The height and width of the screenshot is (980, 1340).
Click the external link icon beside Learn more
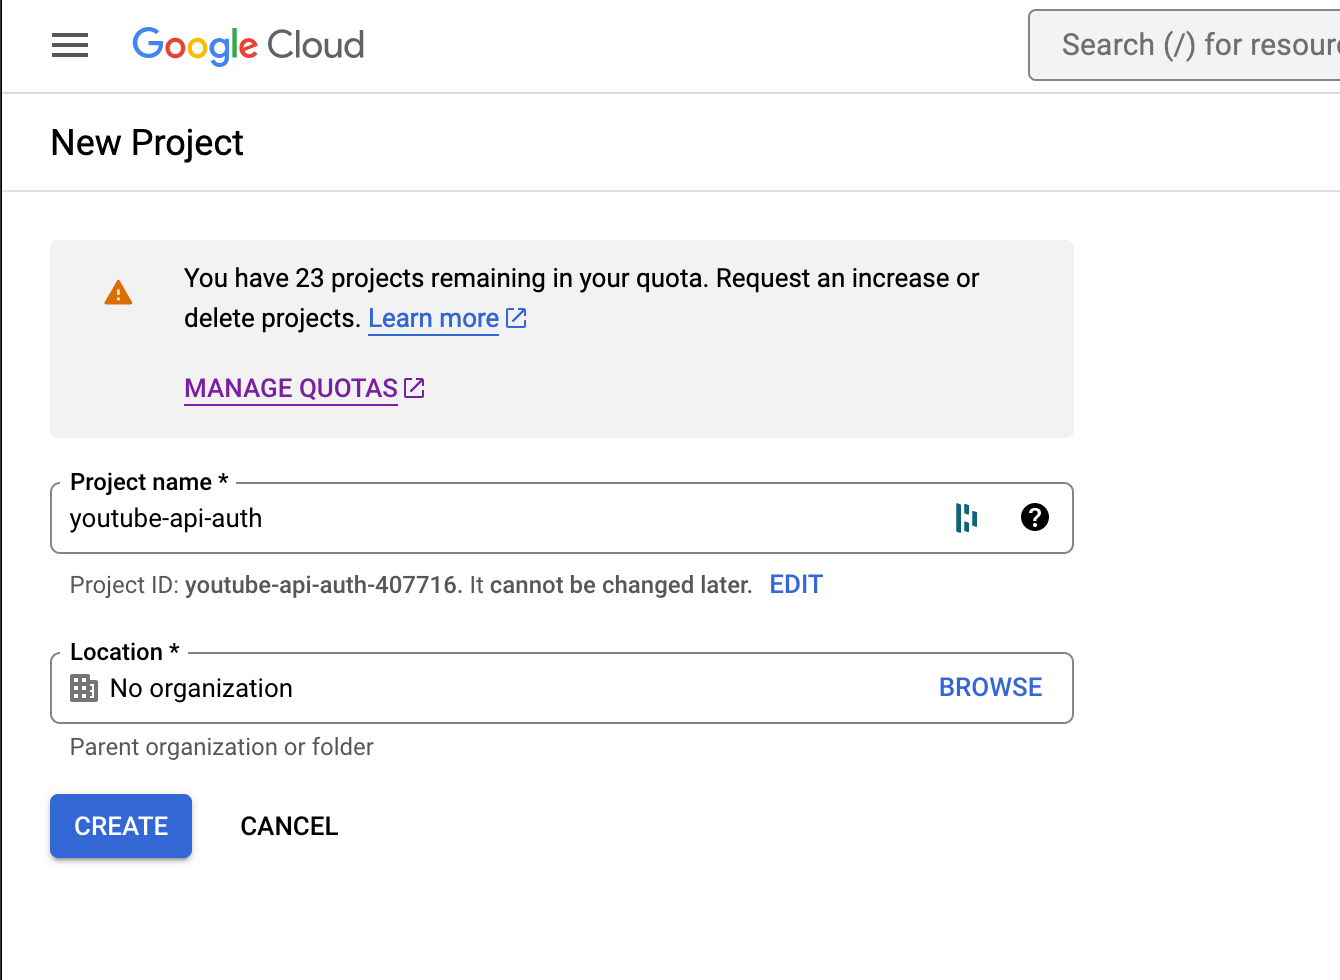point(516,318)
